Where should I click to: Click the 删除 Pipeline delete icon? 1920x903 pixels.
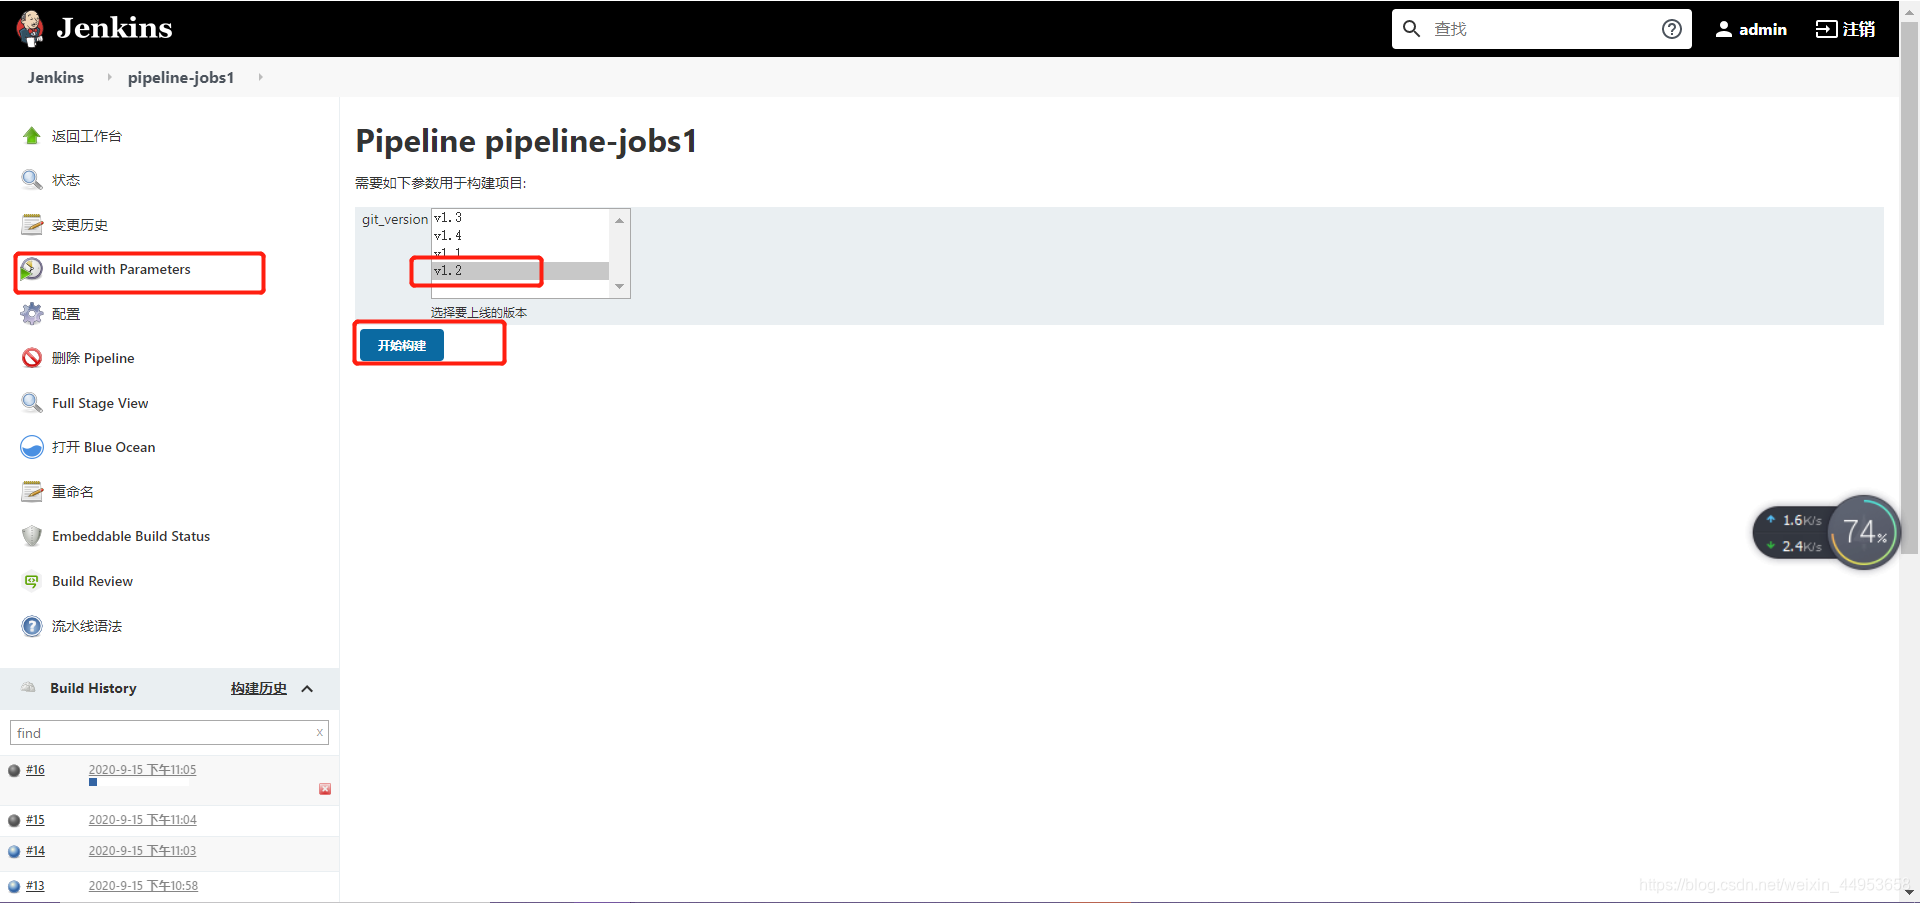[x=32, y=358]
